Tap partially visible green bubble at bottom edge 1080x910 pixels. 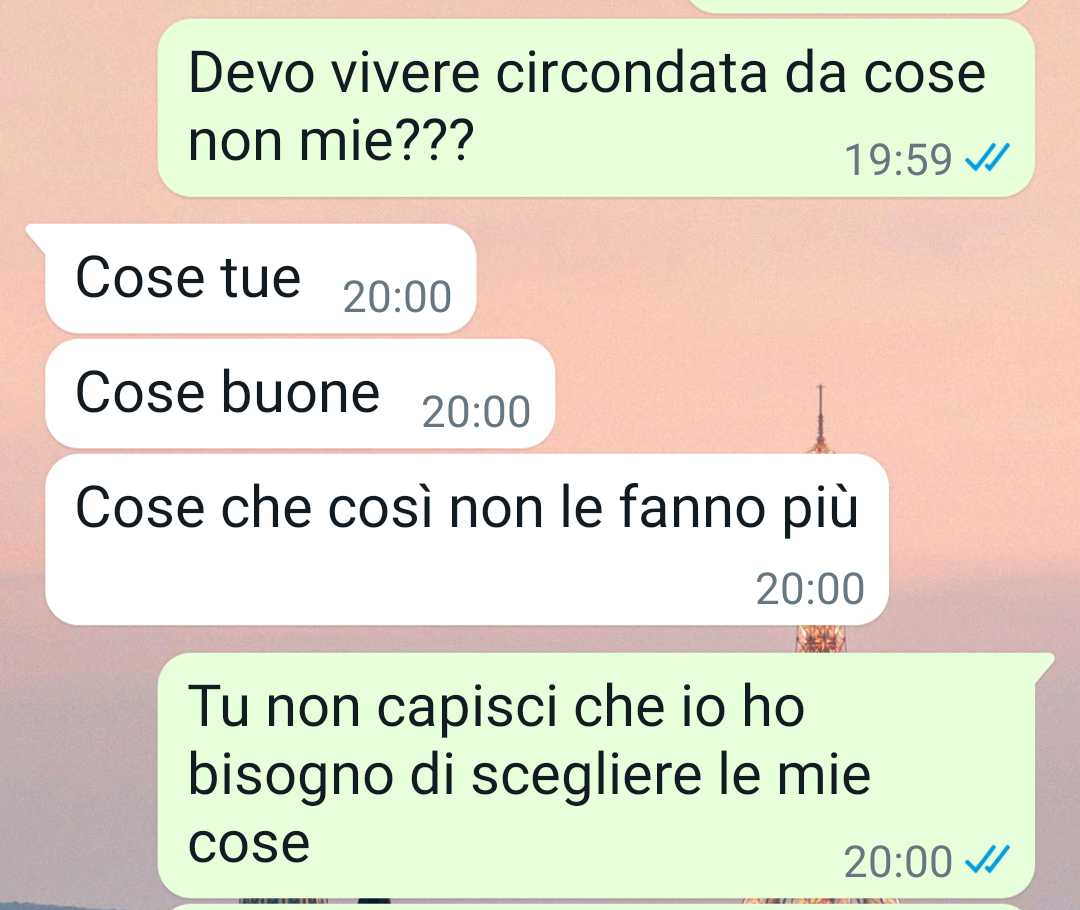[596, 907]
